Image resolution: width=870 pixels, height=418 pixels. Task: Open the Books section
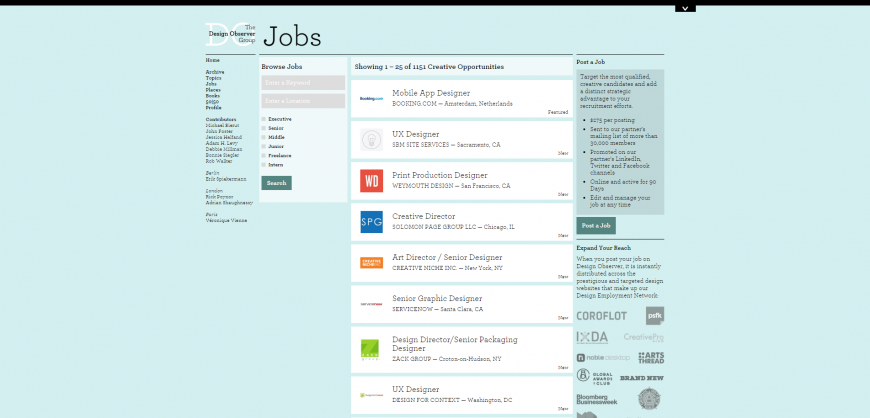coord(213,95)
